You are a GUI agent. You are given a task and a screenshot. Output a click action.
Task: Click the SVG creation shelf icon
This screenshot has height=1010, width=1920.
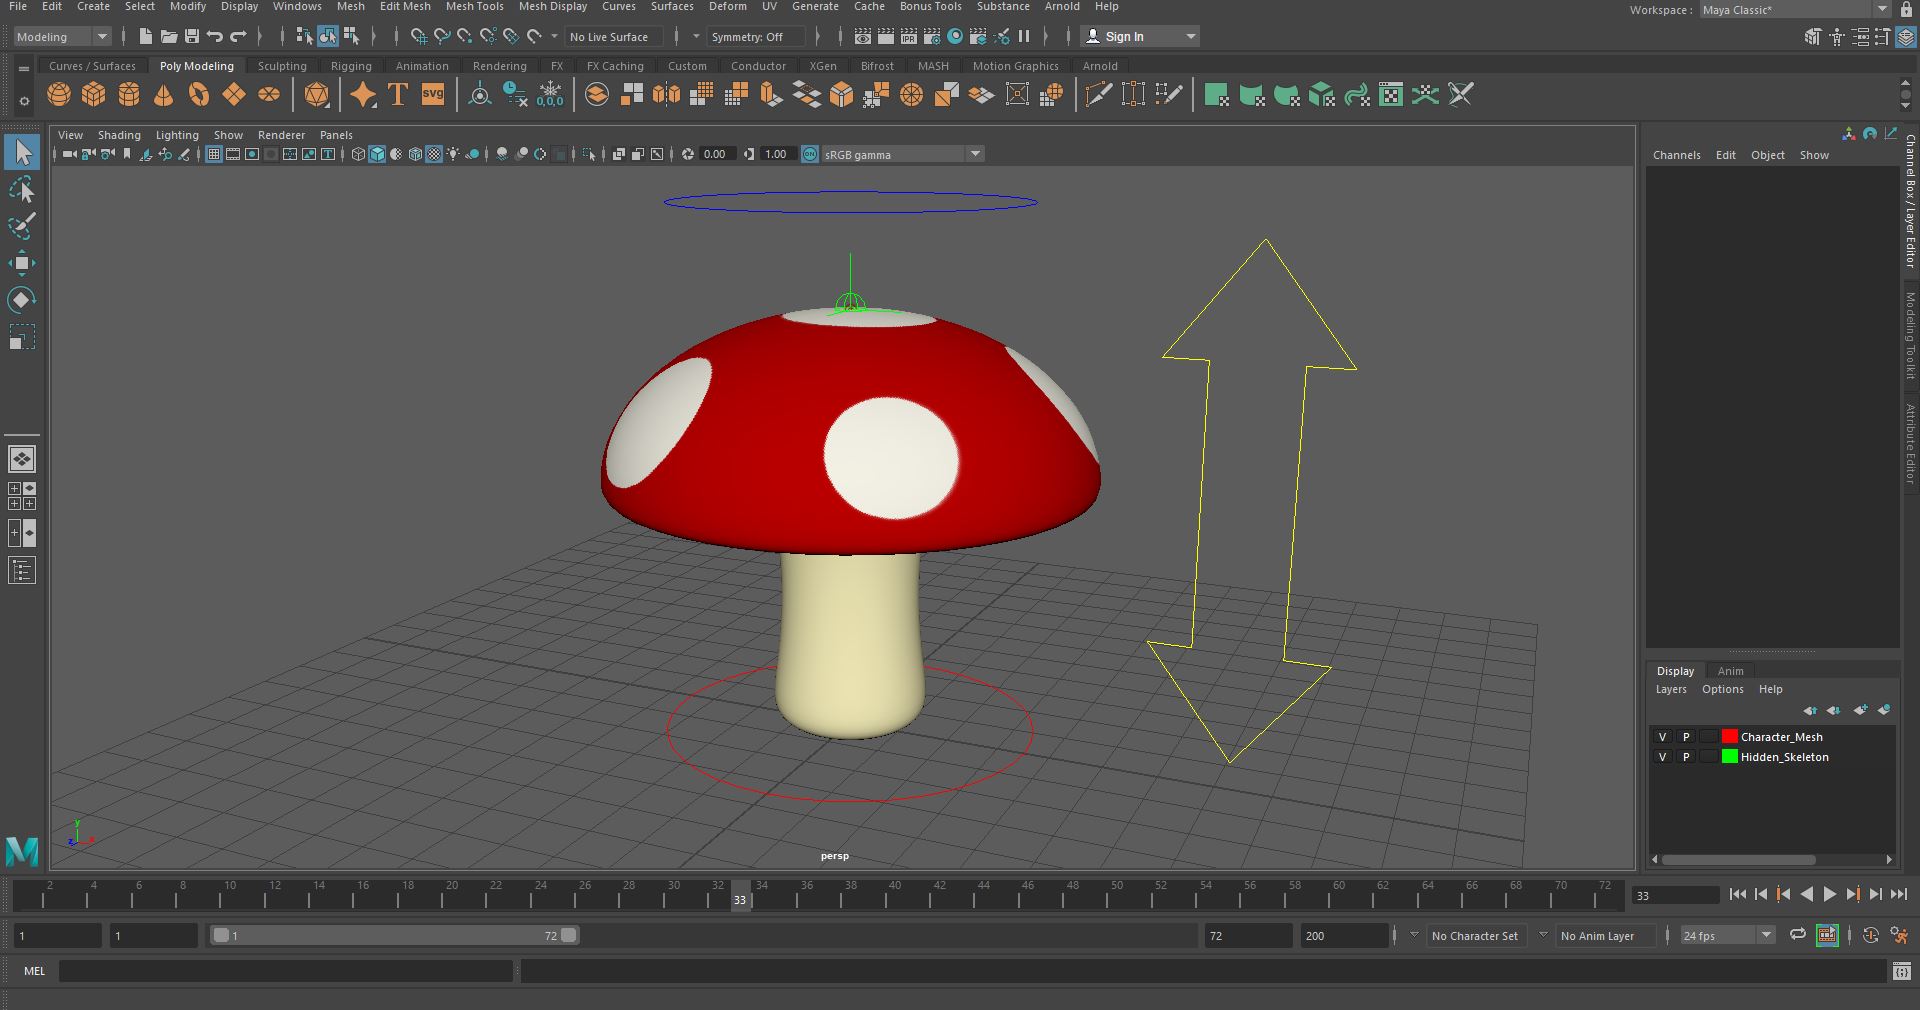click(432, 95)
